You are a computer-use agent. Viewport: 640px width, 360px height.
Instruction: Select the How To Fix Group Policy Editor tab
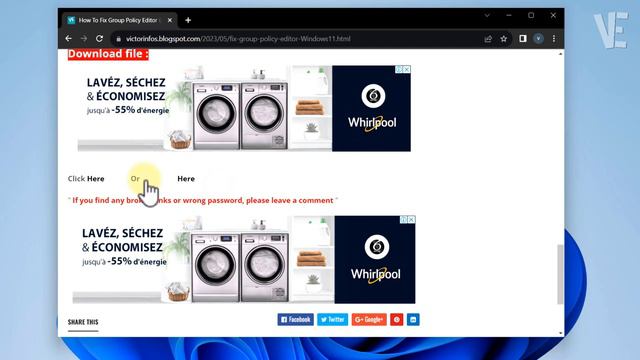point(120,20)
